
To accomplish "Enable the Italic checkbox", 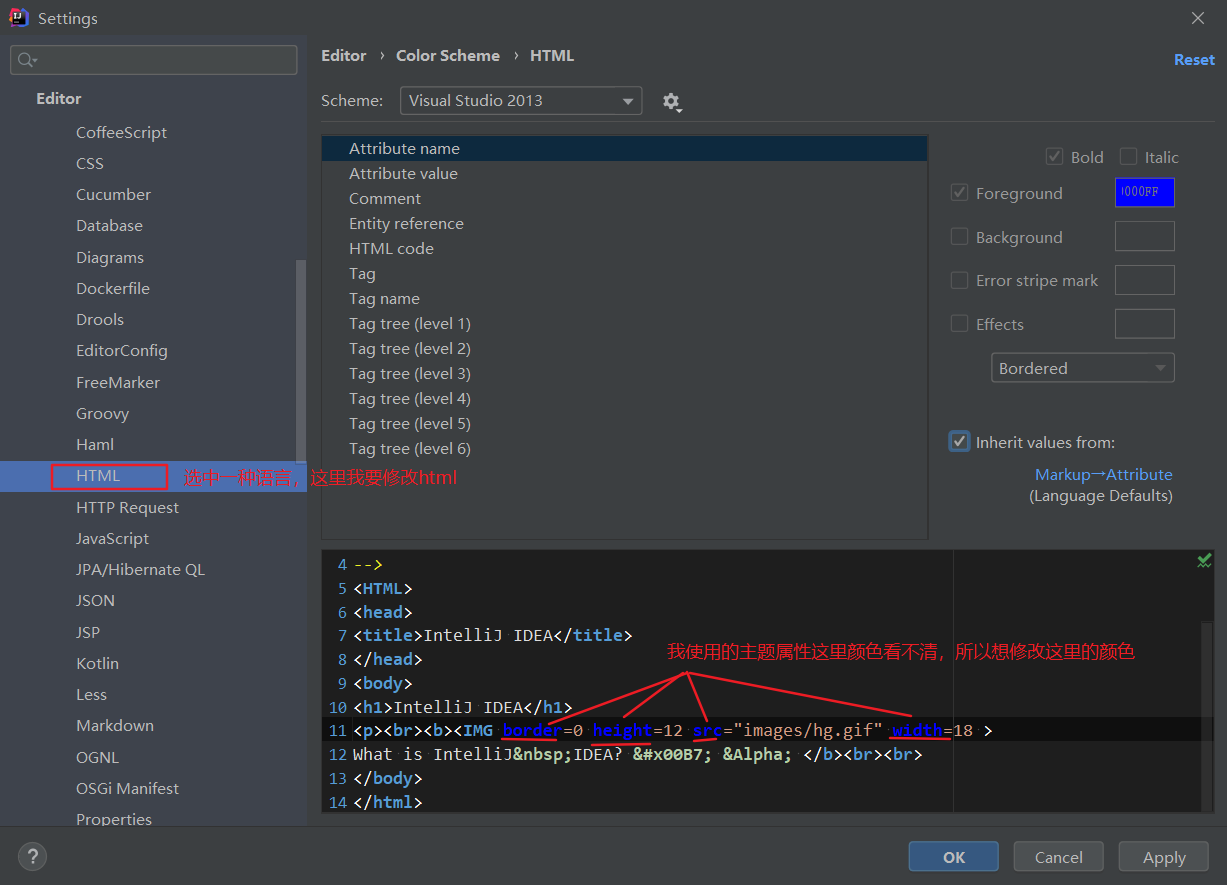I will pos(1129,157).
